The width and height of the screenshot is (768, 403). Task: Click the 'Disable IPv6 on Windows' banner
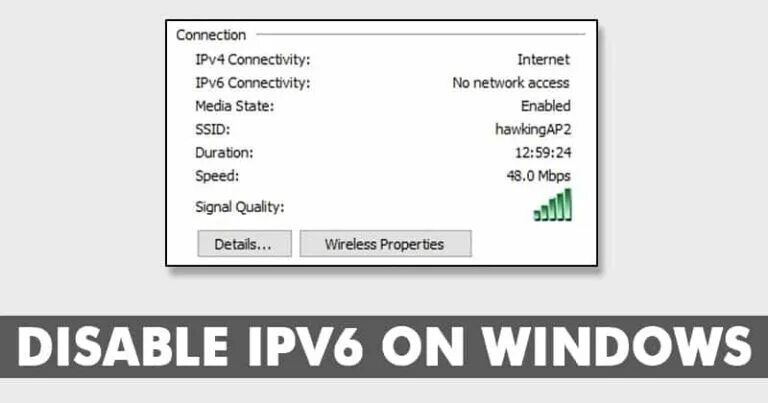pyautogui.click(x=384, y=347)
